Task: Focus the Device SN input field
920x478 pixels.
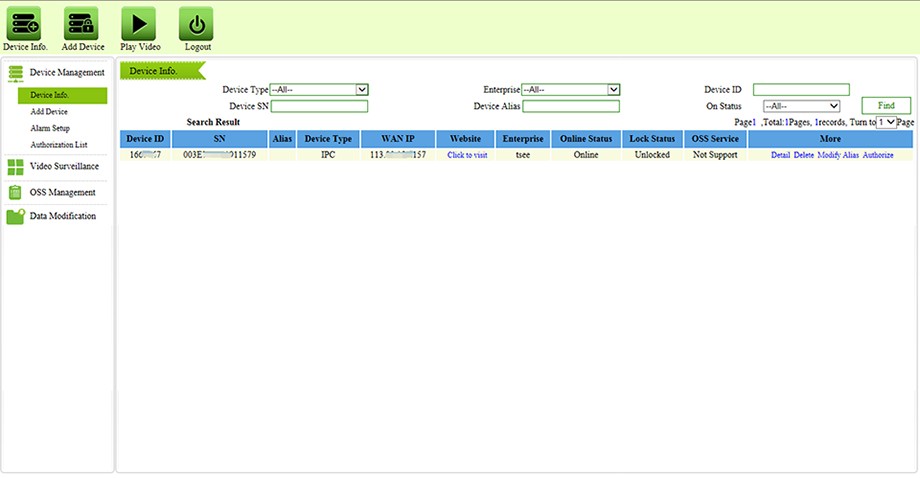Action: coord(319,106)
